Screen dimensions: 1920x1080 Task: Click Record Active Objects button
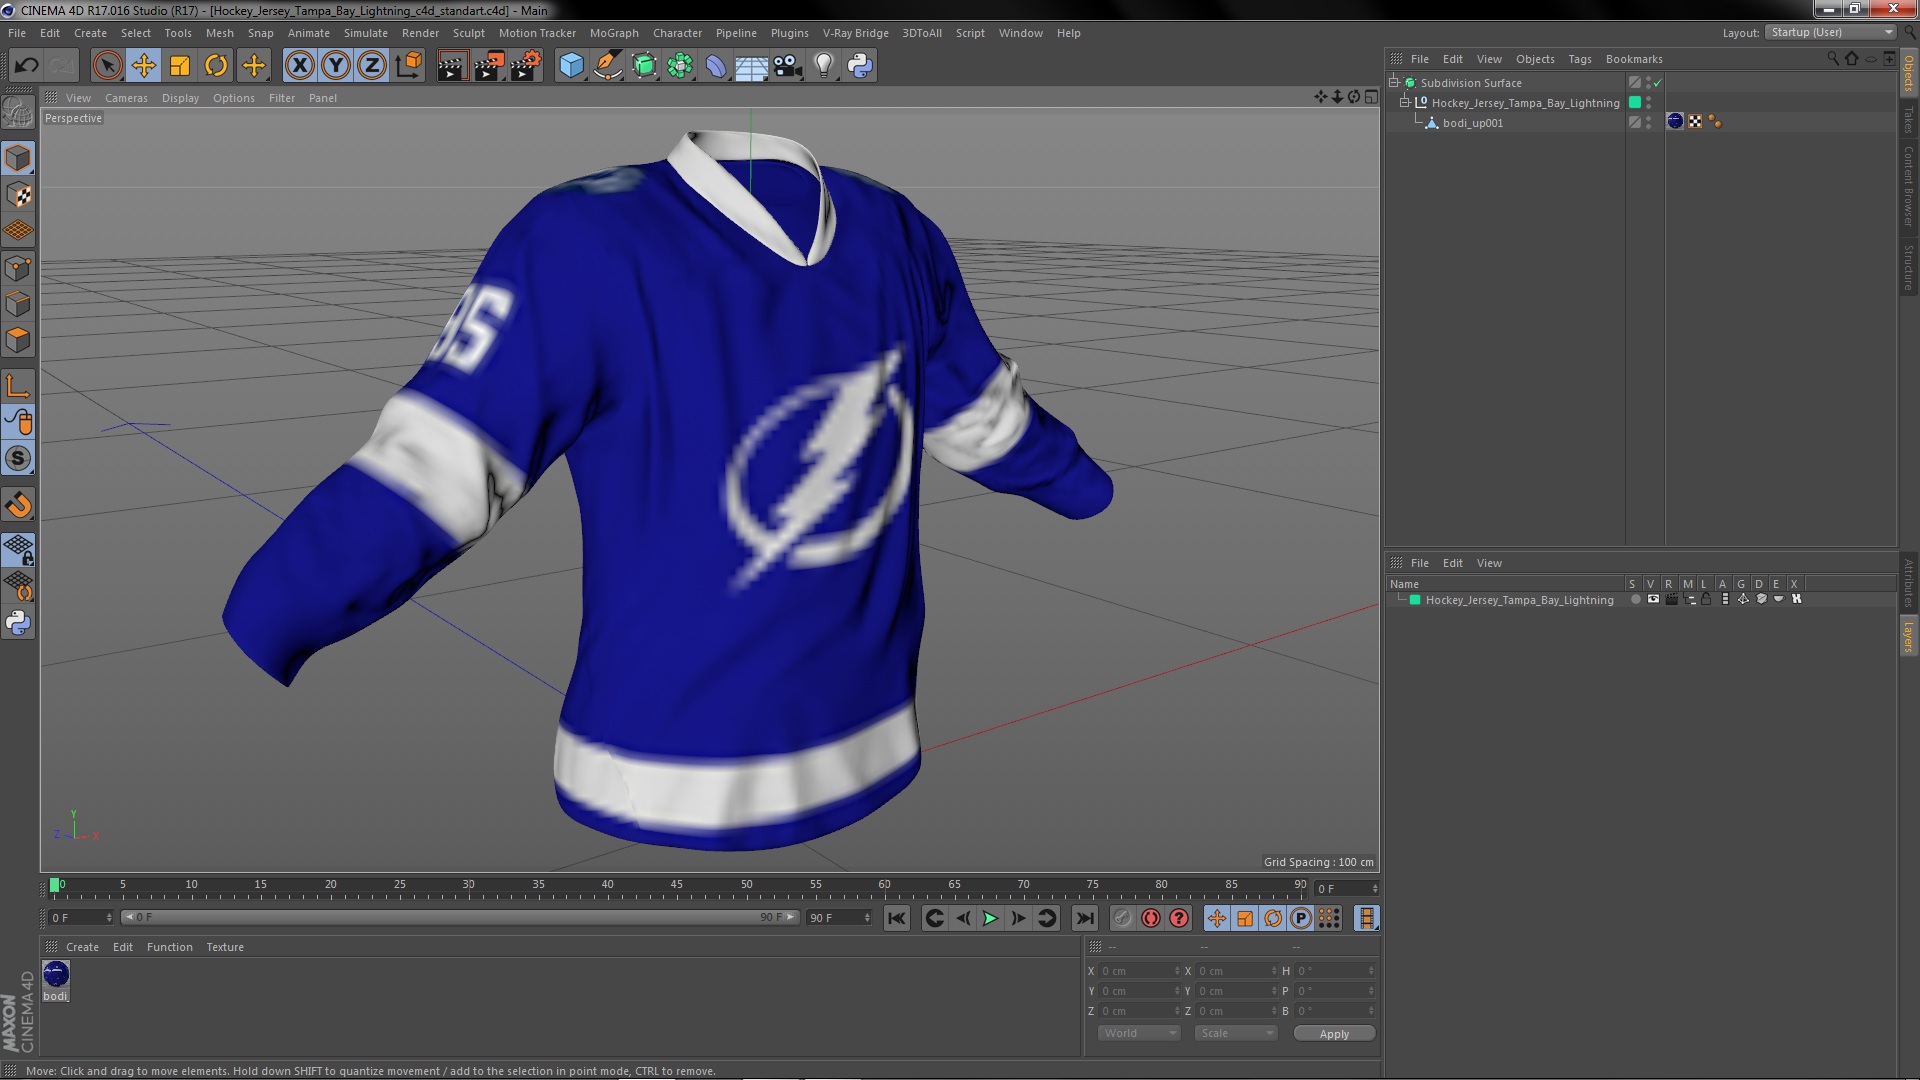click(x=1123, y=918)
